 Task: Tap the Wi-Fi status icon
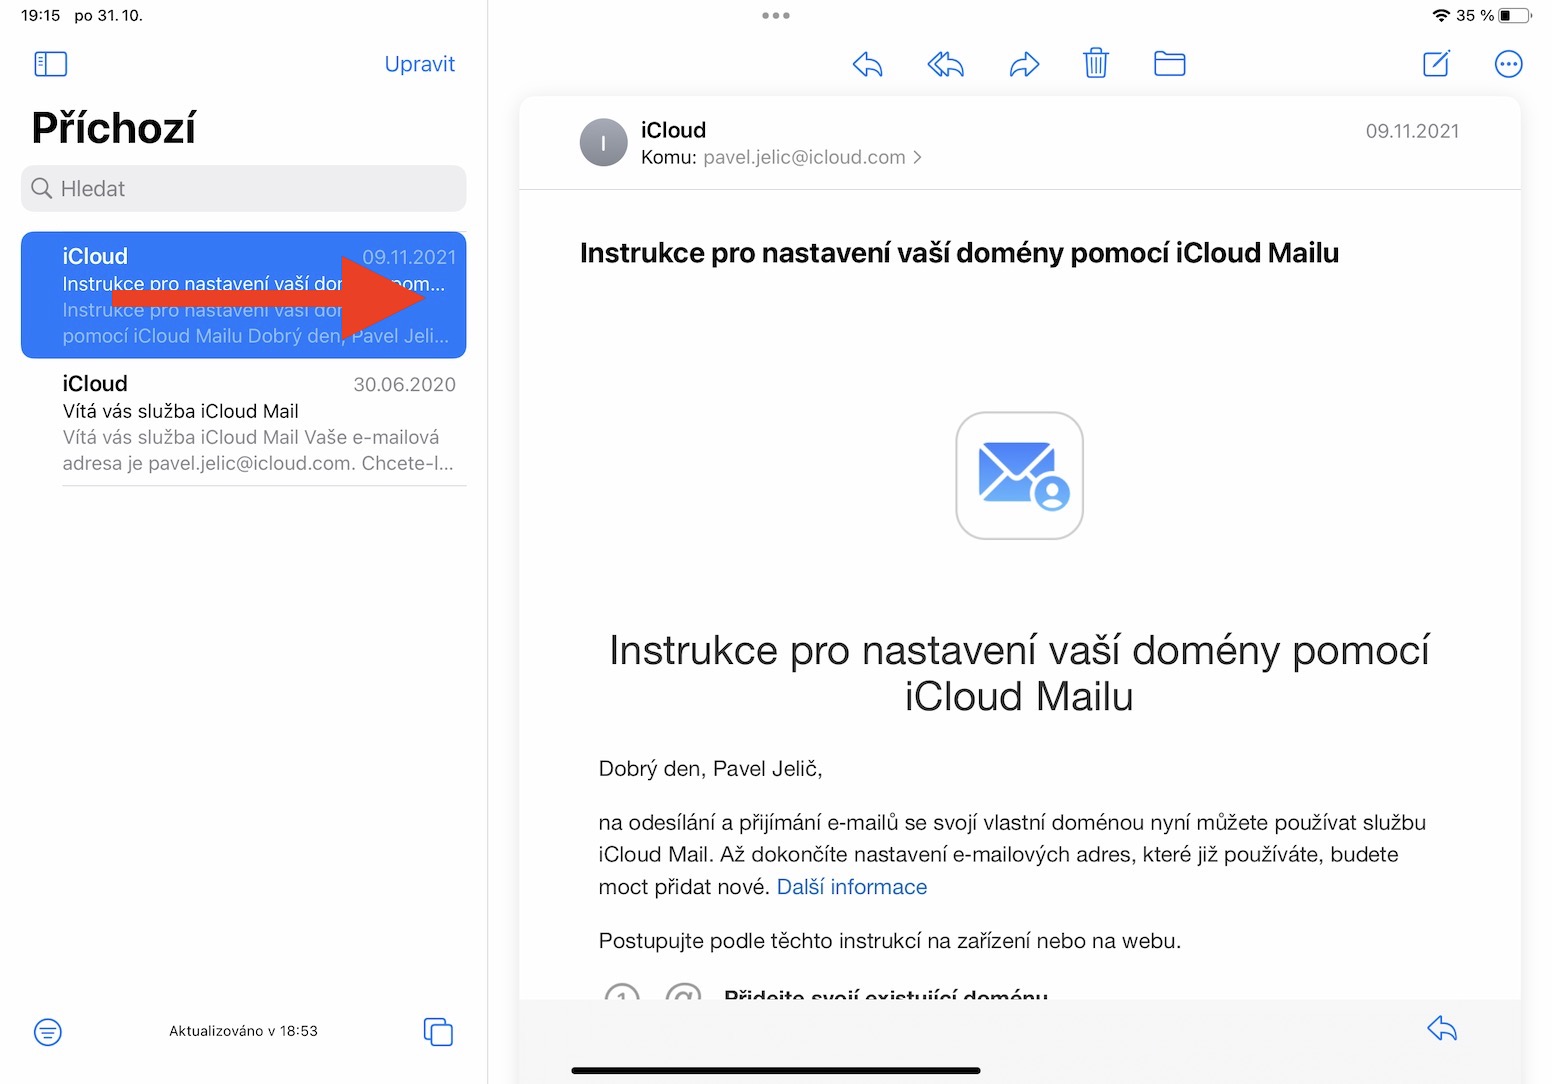pyautogui.click(x=1441, y=15)
